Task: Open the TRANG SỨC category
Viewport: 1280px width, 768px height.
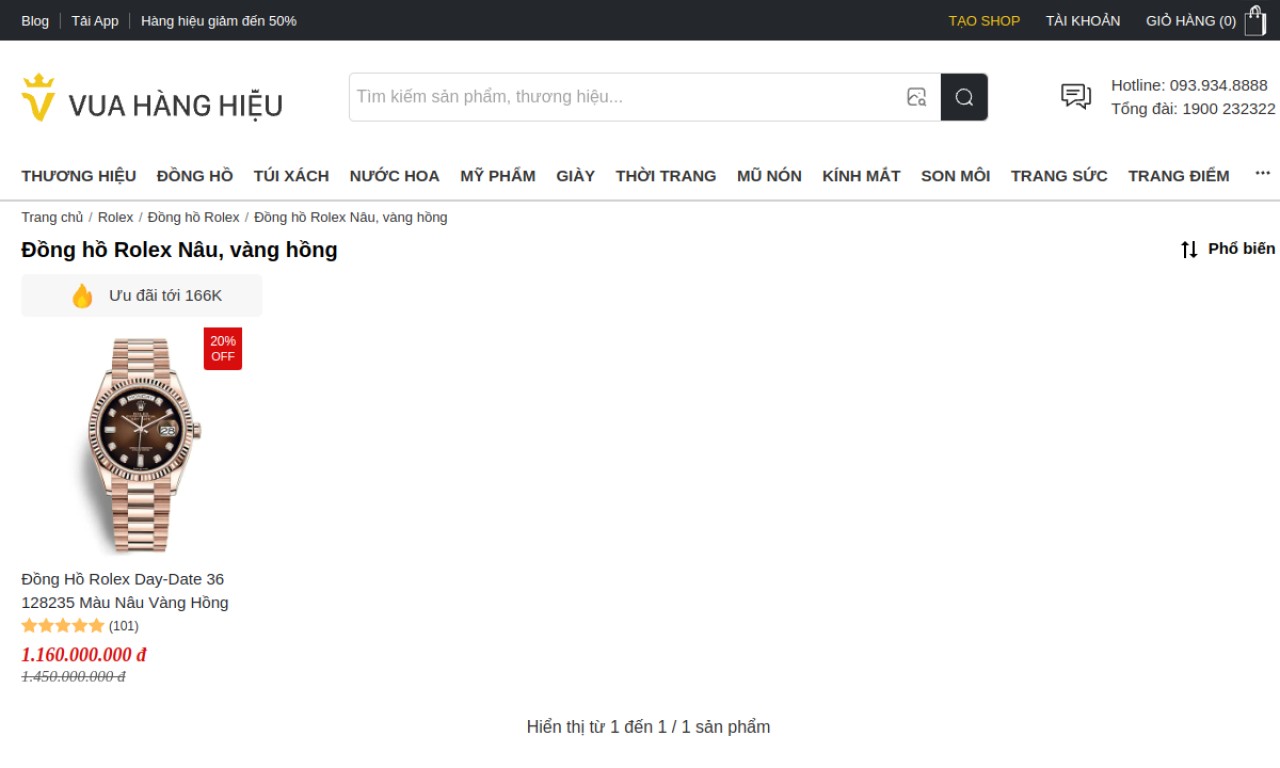Action: [x=1059, y=176]
